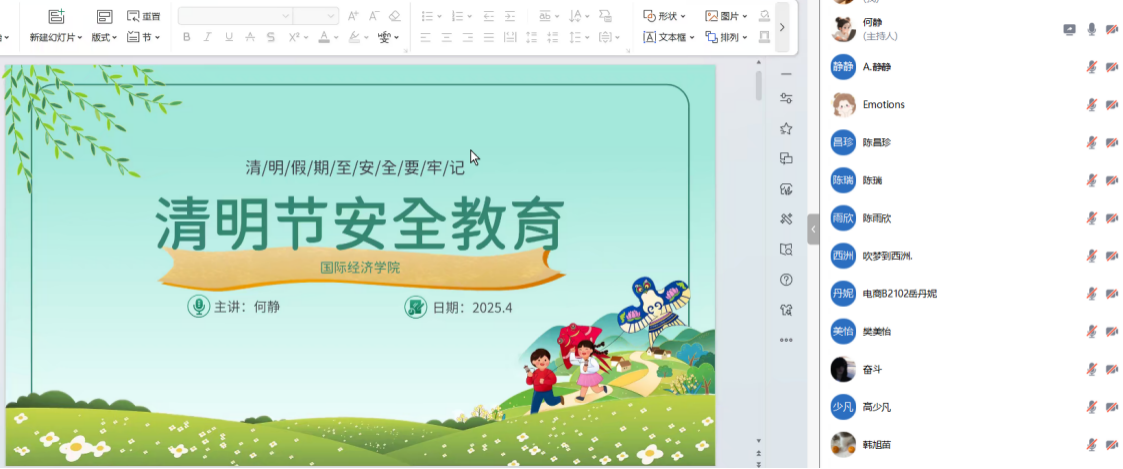Image resolution: width=1123 pixels, height=469 pixels.
Task: Open the 排列 arrange menu
Action: [x=727, y=38]
